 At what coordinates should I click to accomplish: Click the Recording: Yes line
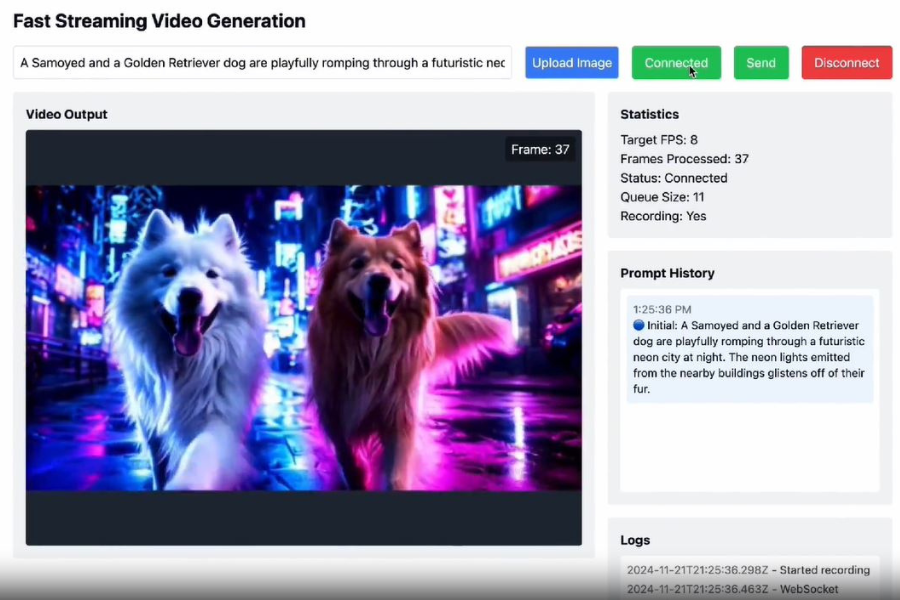[x=663, y=216]
